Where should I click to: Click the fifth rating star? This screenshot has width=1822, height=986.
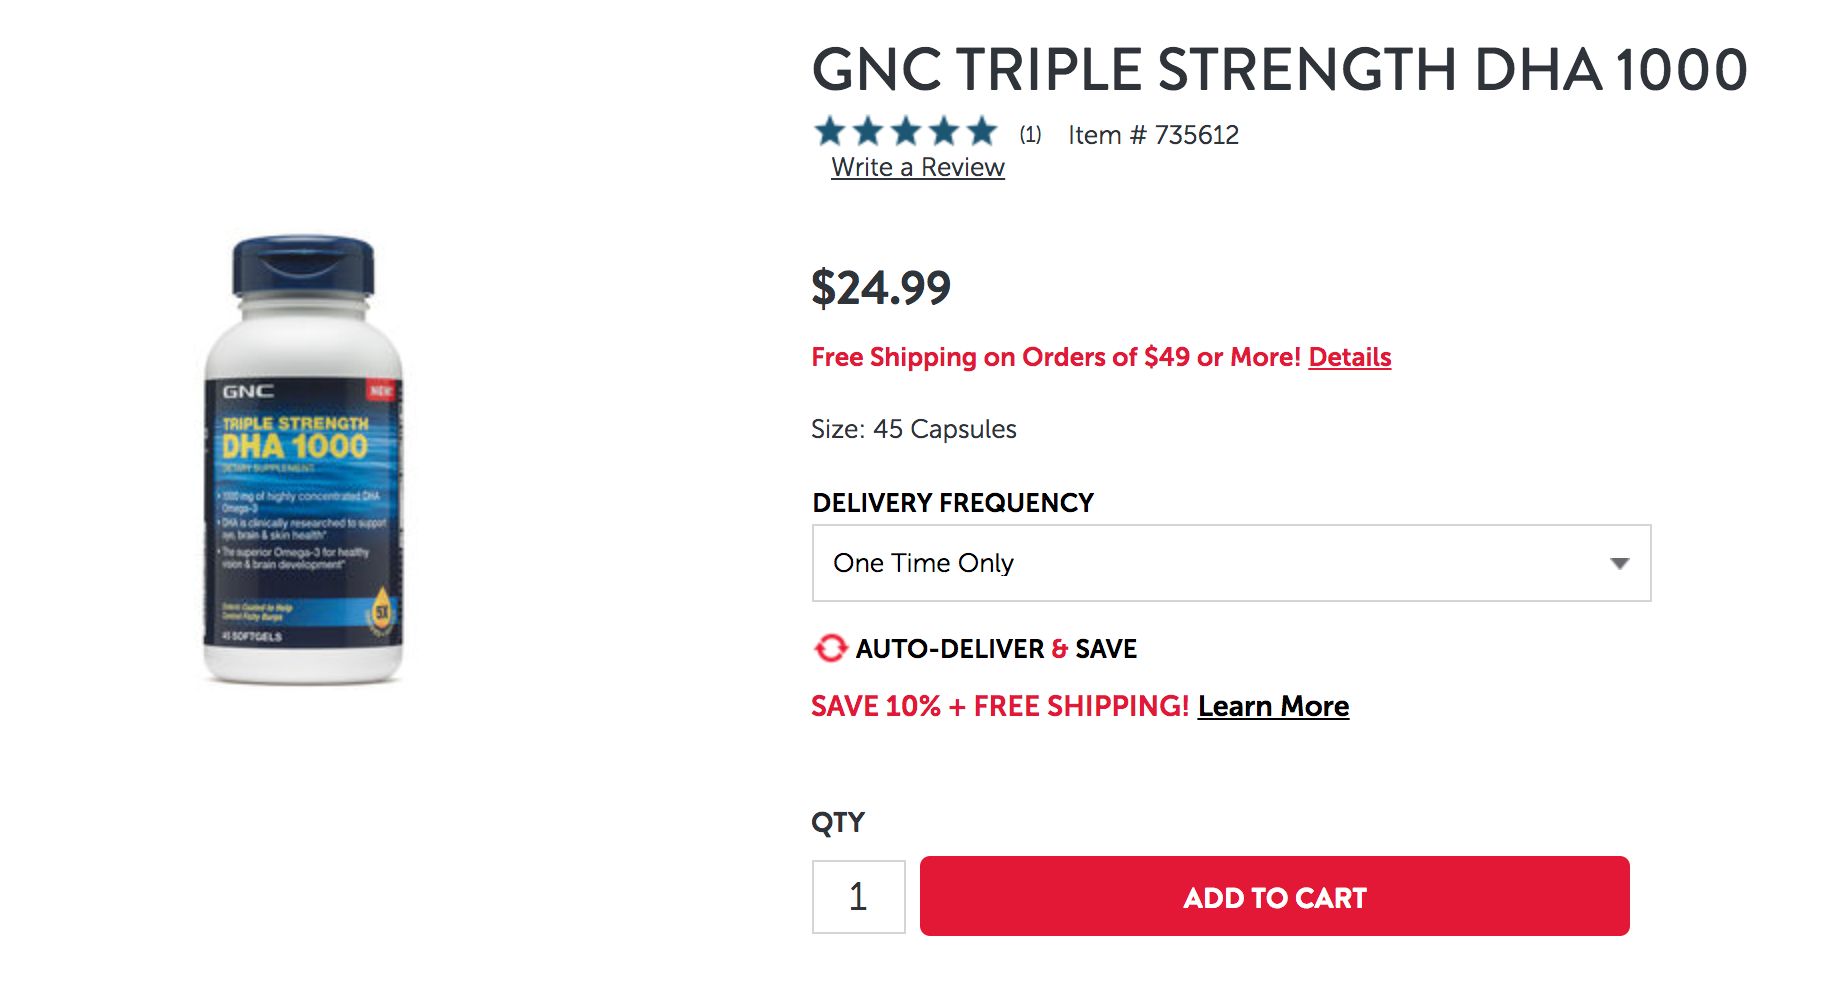[x=982, y=131]
